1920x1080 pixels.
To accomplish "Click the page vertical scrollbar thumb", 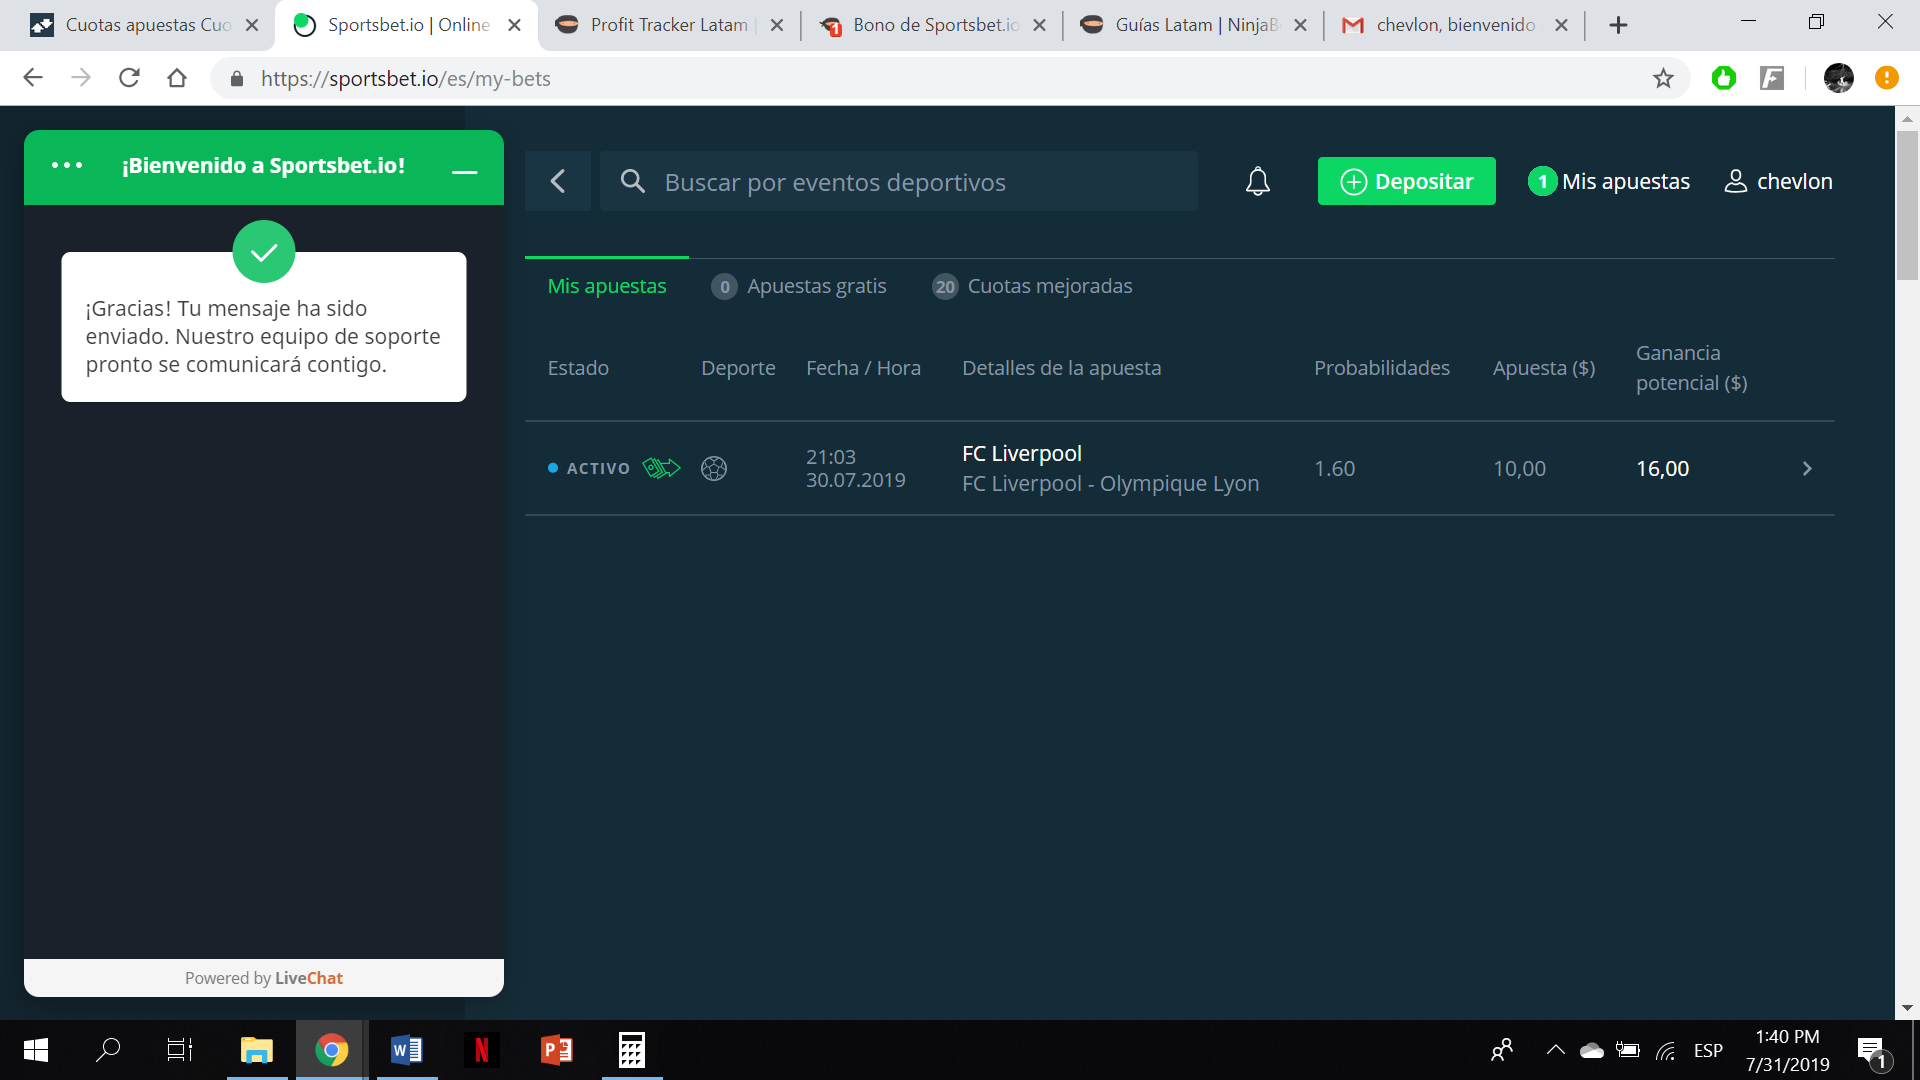I will pos(1907,205).
